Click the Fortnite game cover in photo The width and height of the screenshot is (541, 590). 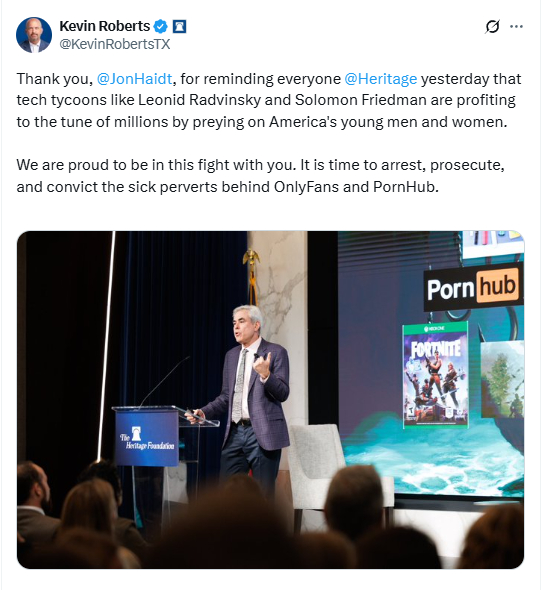point(436,375)
